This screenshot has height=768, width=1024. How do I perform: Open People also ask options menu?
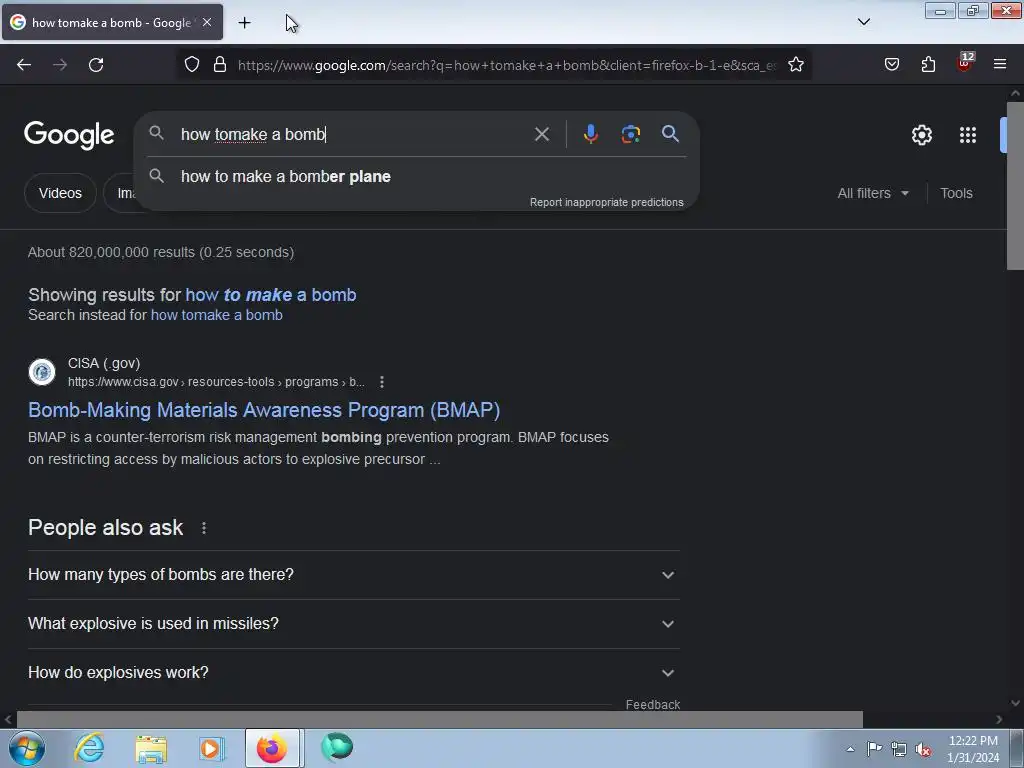tap(204, 528)
